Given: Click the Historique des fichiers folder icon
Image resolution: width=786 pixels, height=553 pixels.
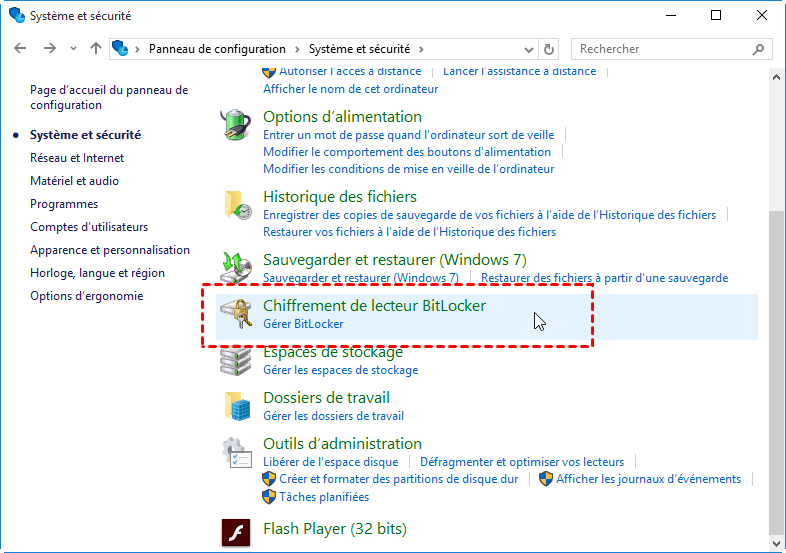Looking at the screenshot, I should (237, 205).
